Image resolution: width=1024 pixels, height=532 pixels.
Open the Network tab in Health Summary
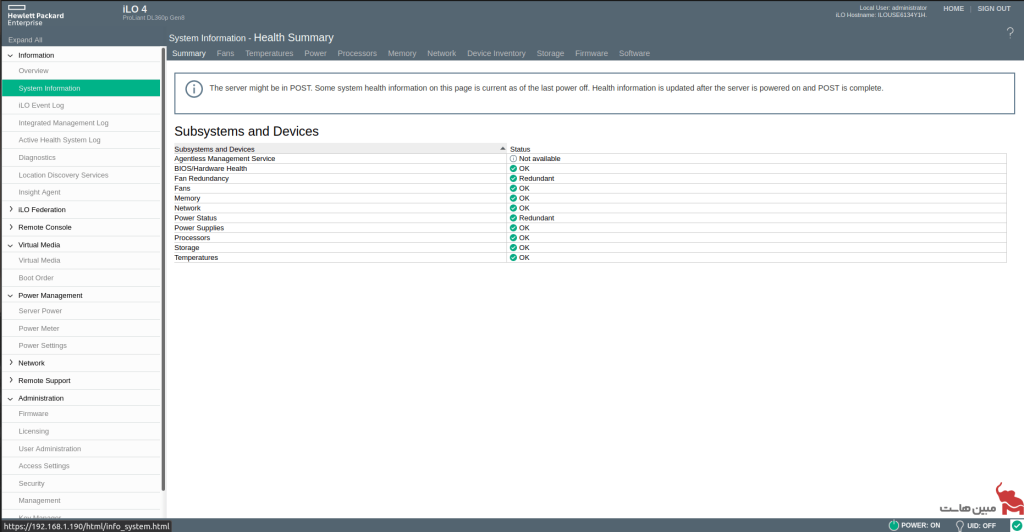[441, 54]
